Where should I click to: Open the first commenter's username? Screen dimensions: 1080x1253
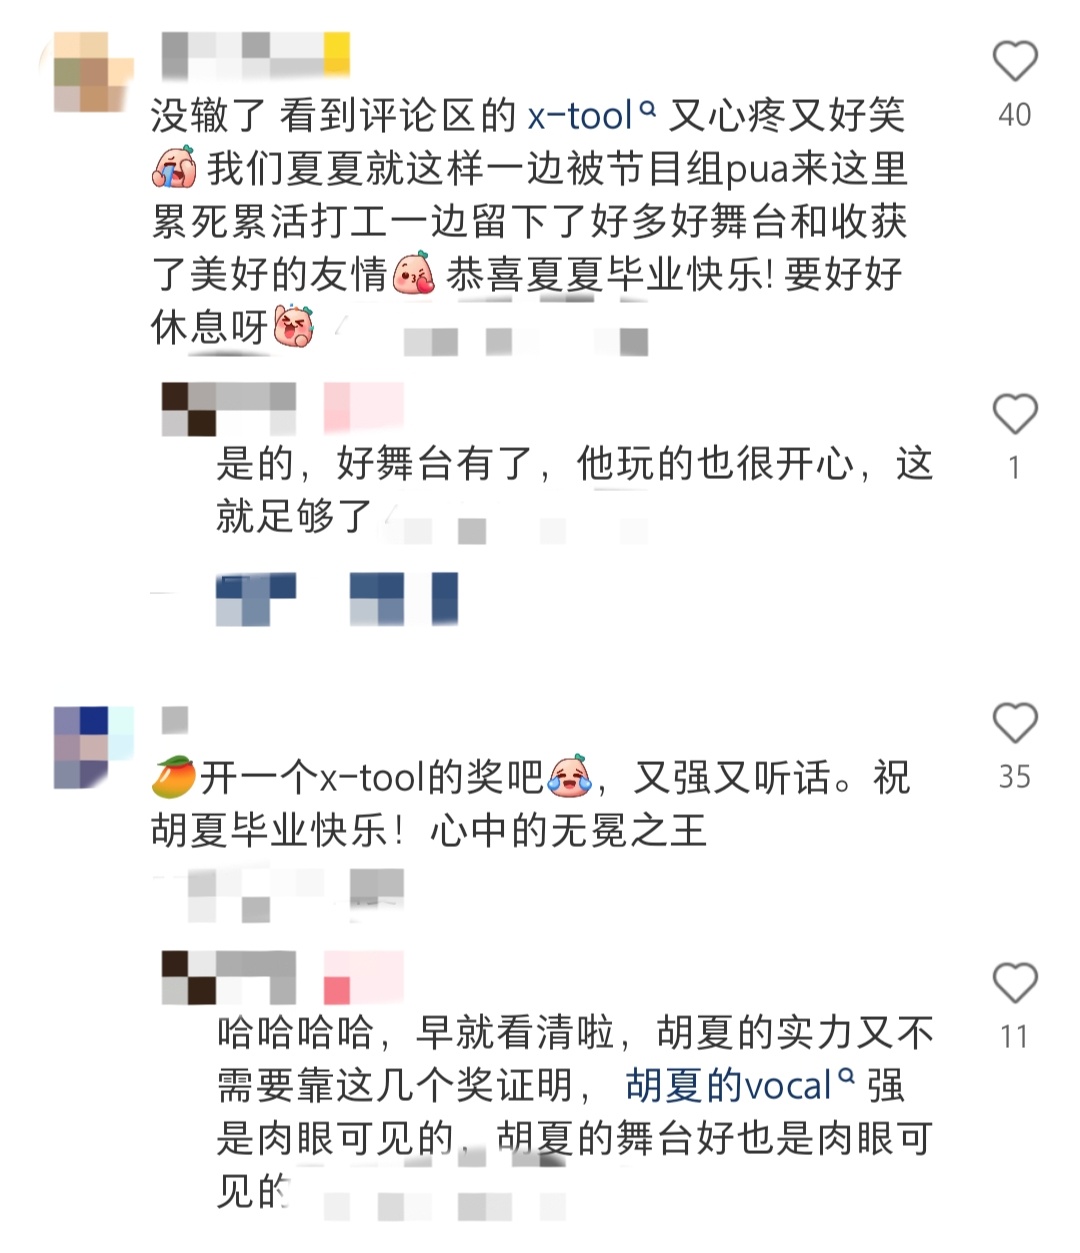[256, 54]
